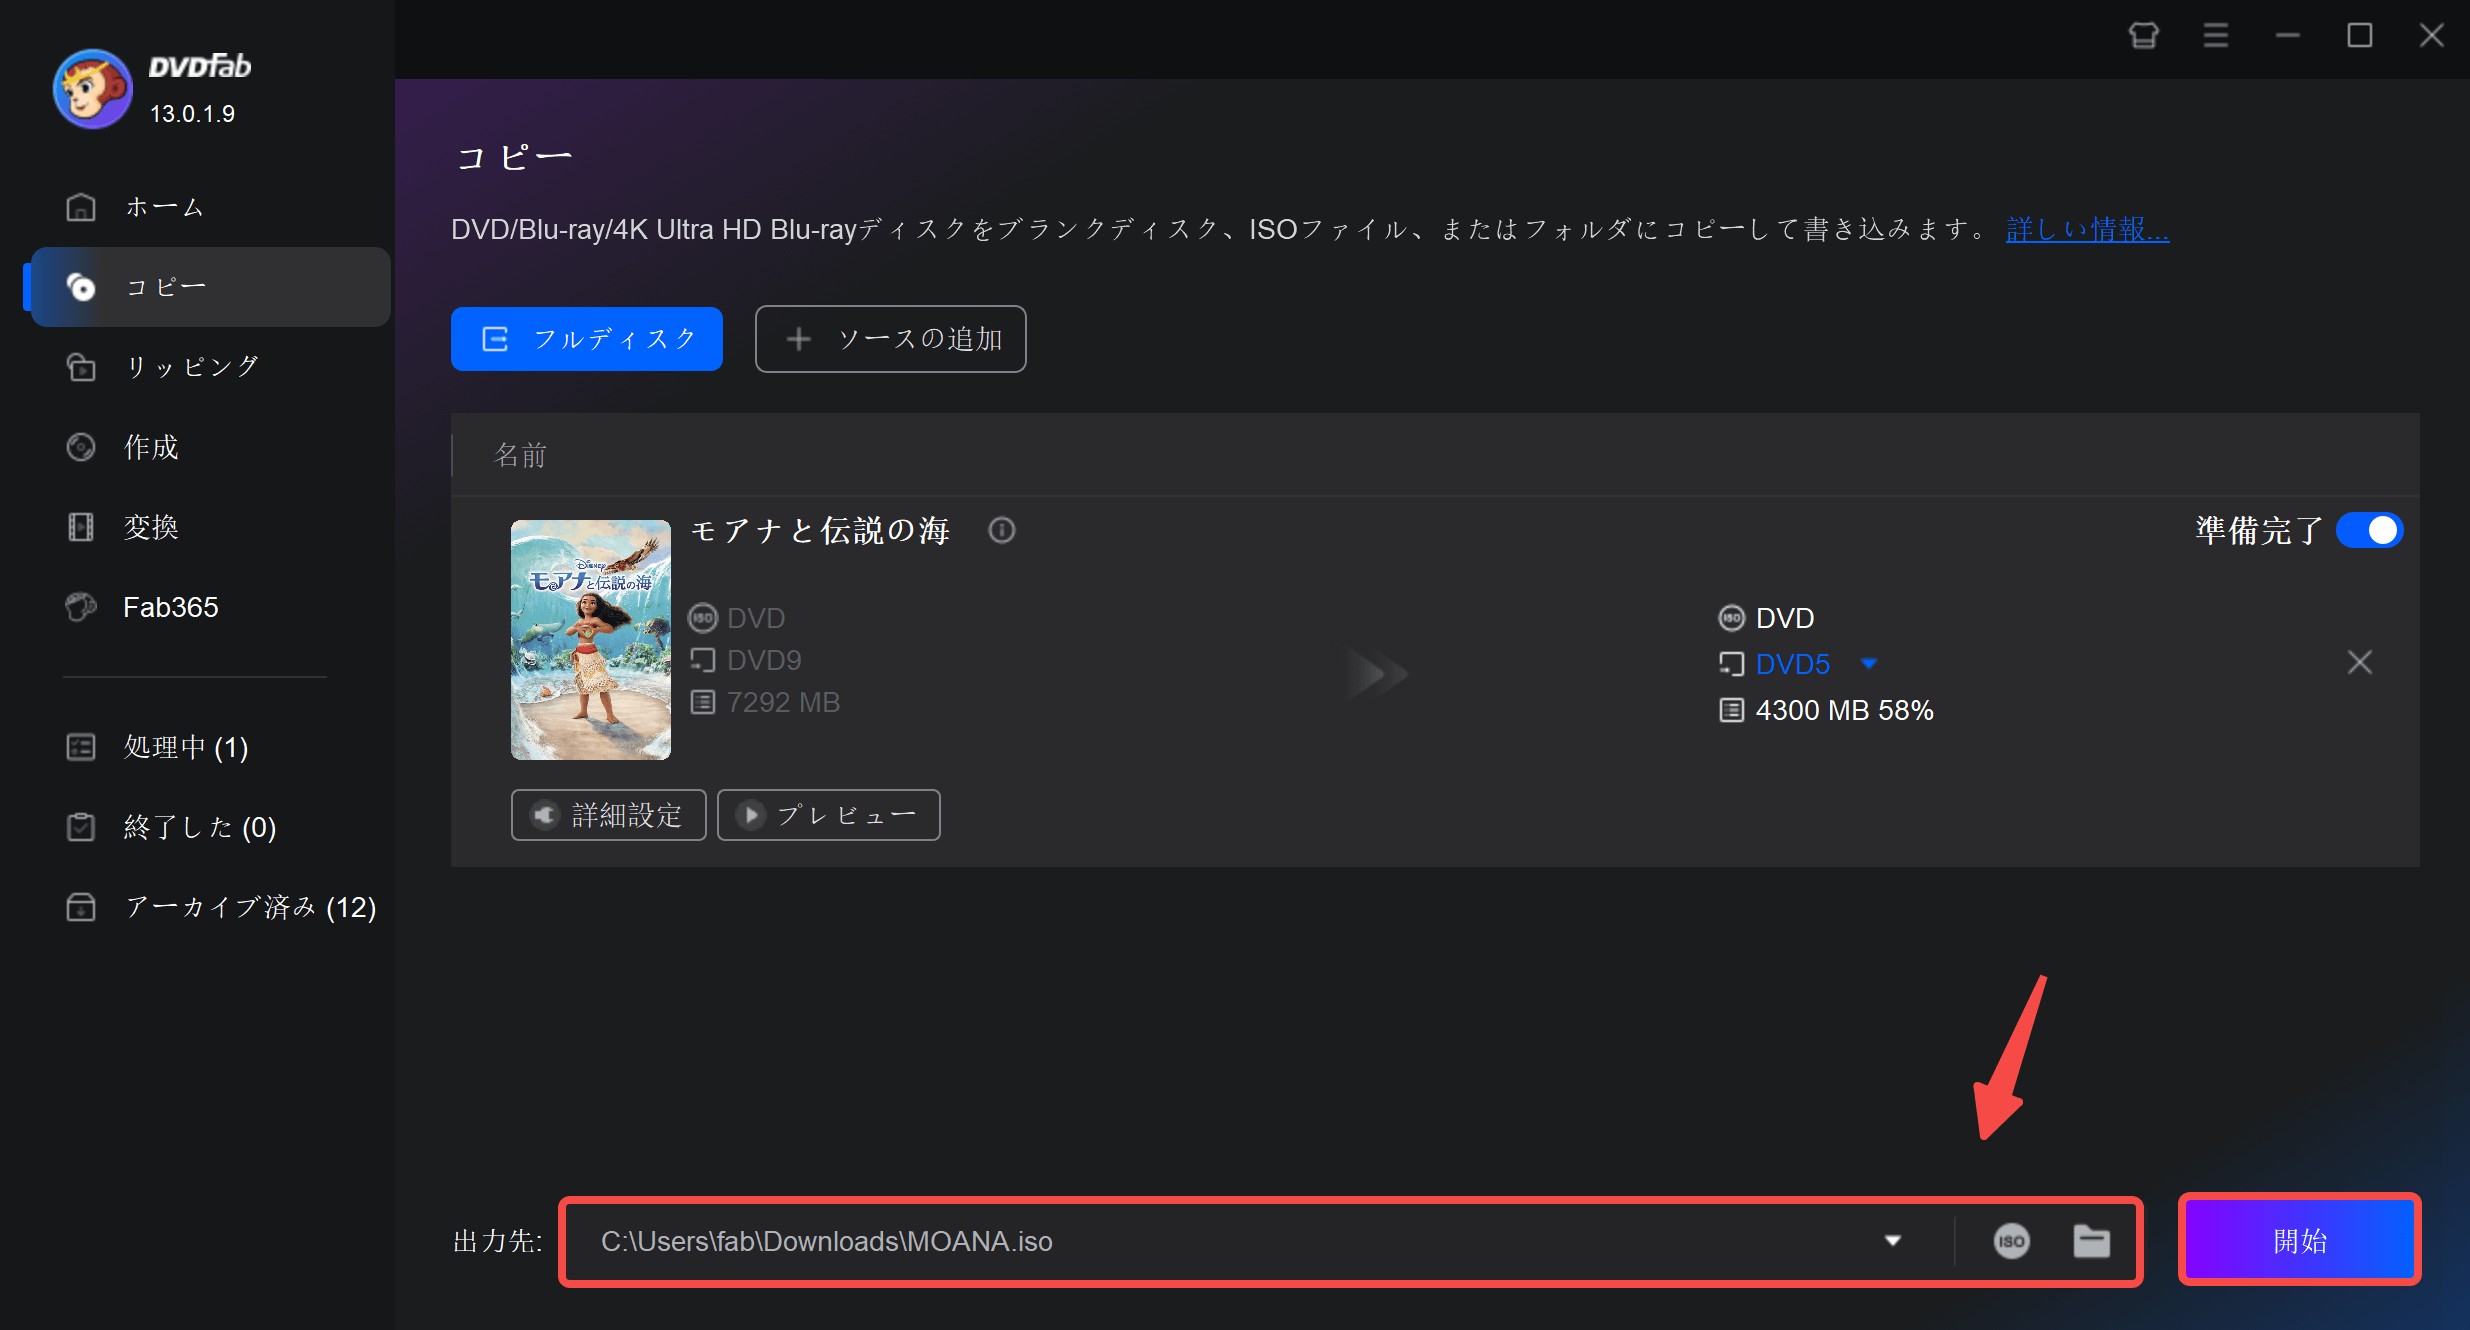Edit the output path field MOANA.iso
2470x1330 pixels.
tap(1220, 1241)
